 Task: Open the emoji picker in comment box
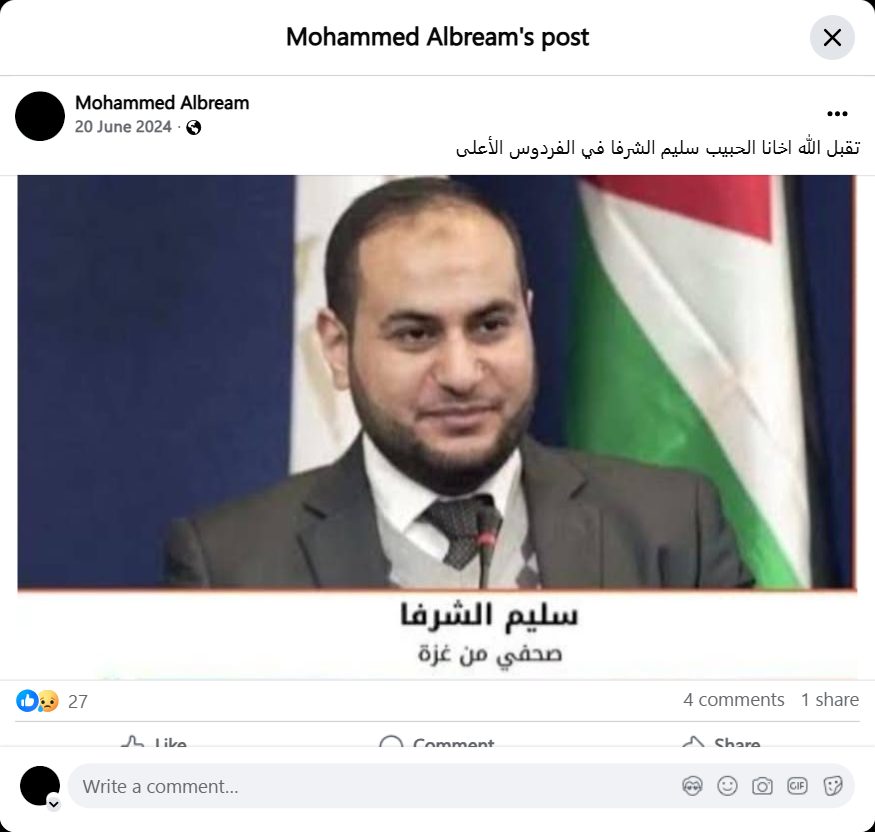coord(727,786)
